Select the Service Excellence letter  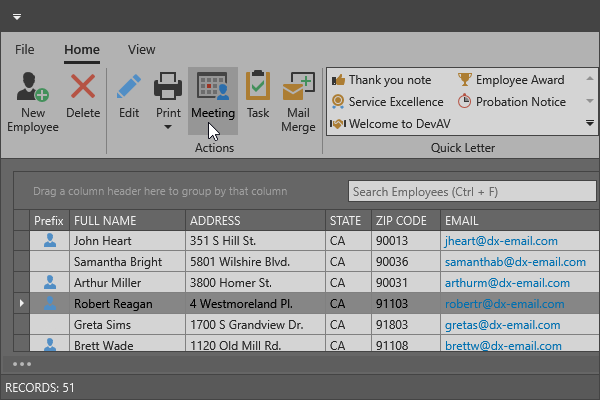[387, 102]
